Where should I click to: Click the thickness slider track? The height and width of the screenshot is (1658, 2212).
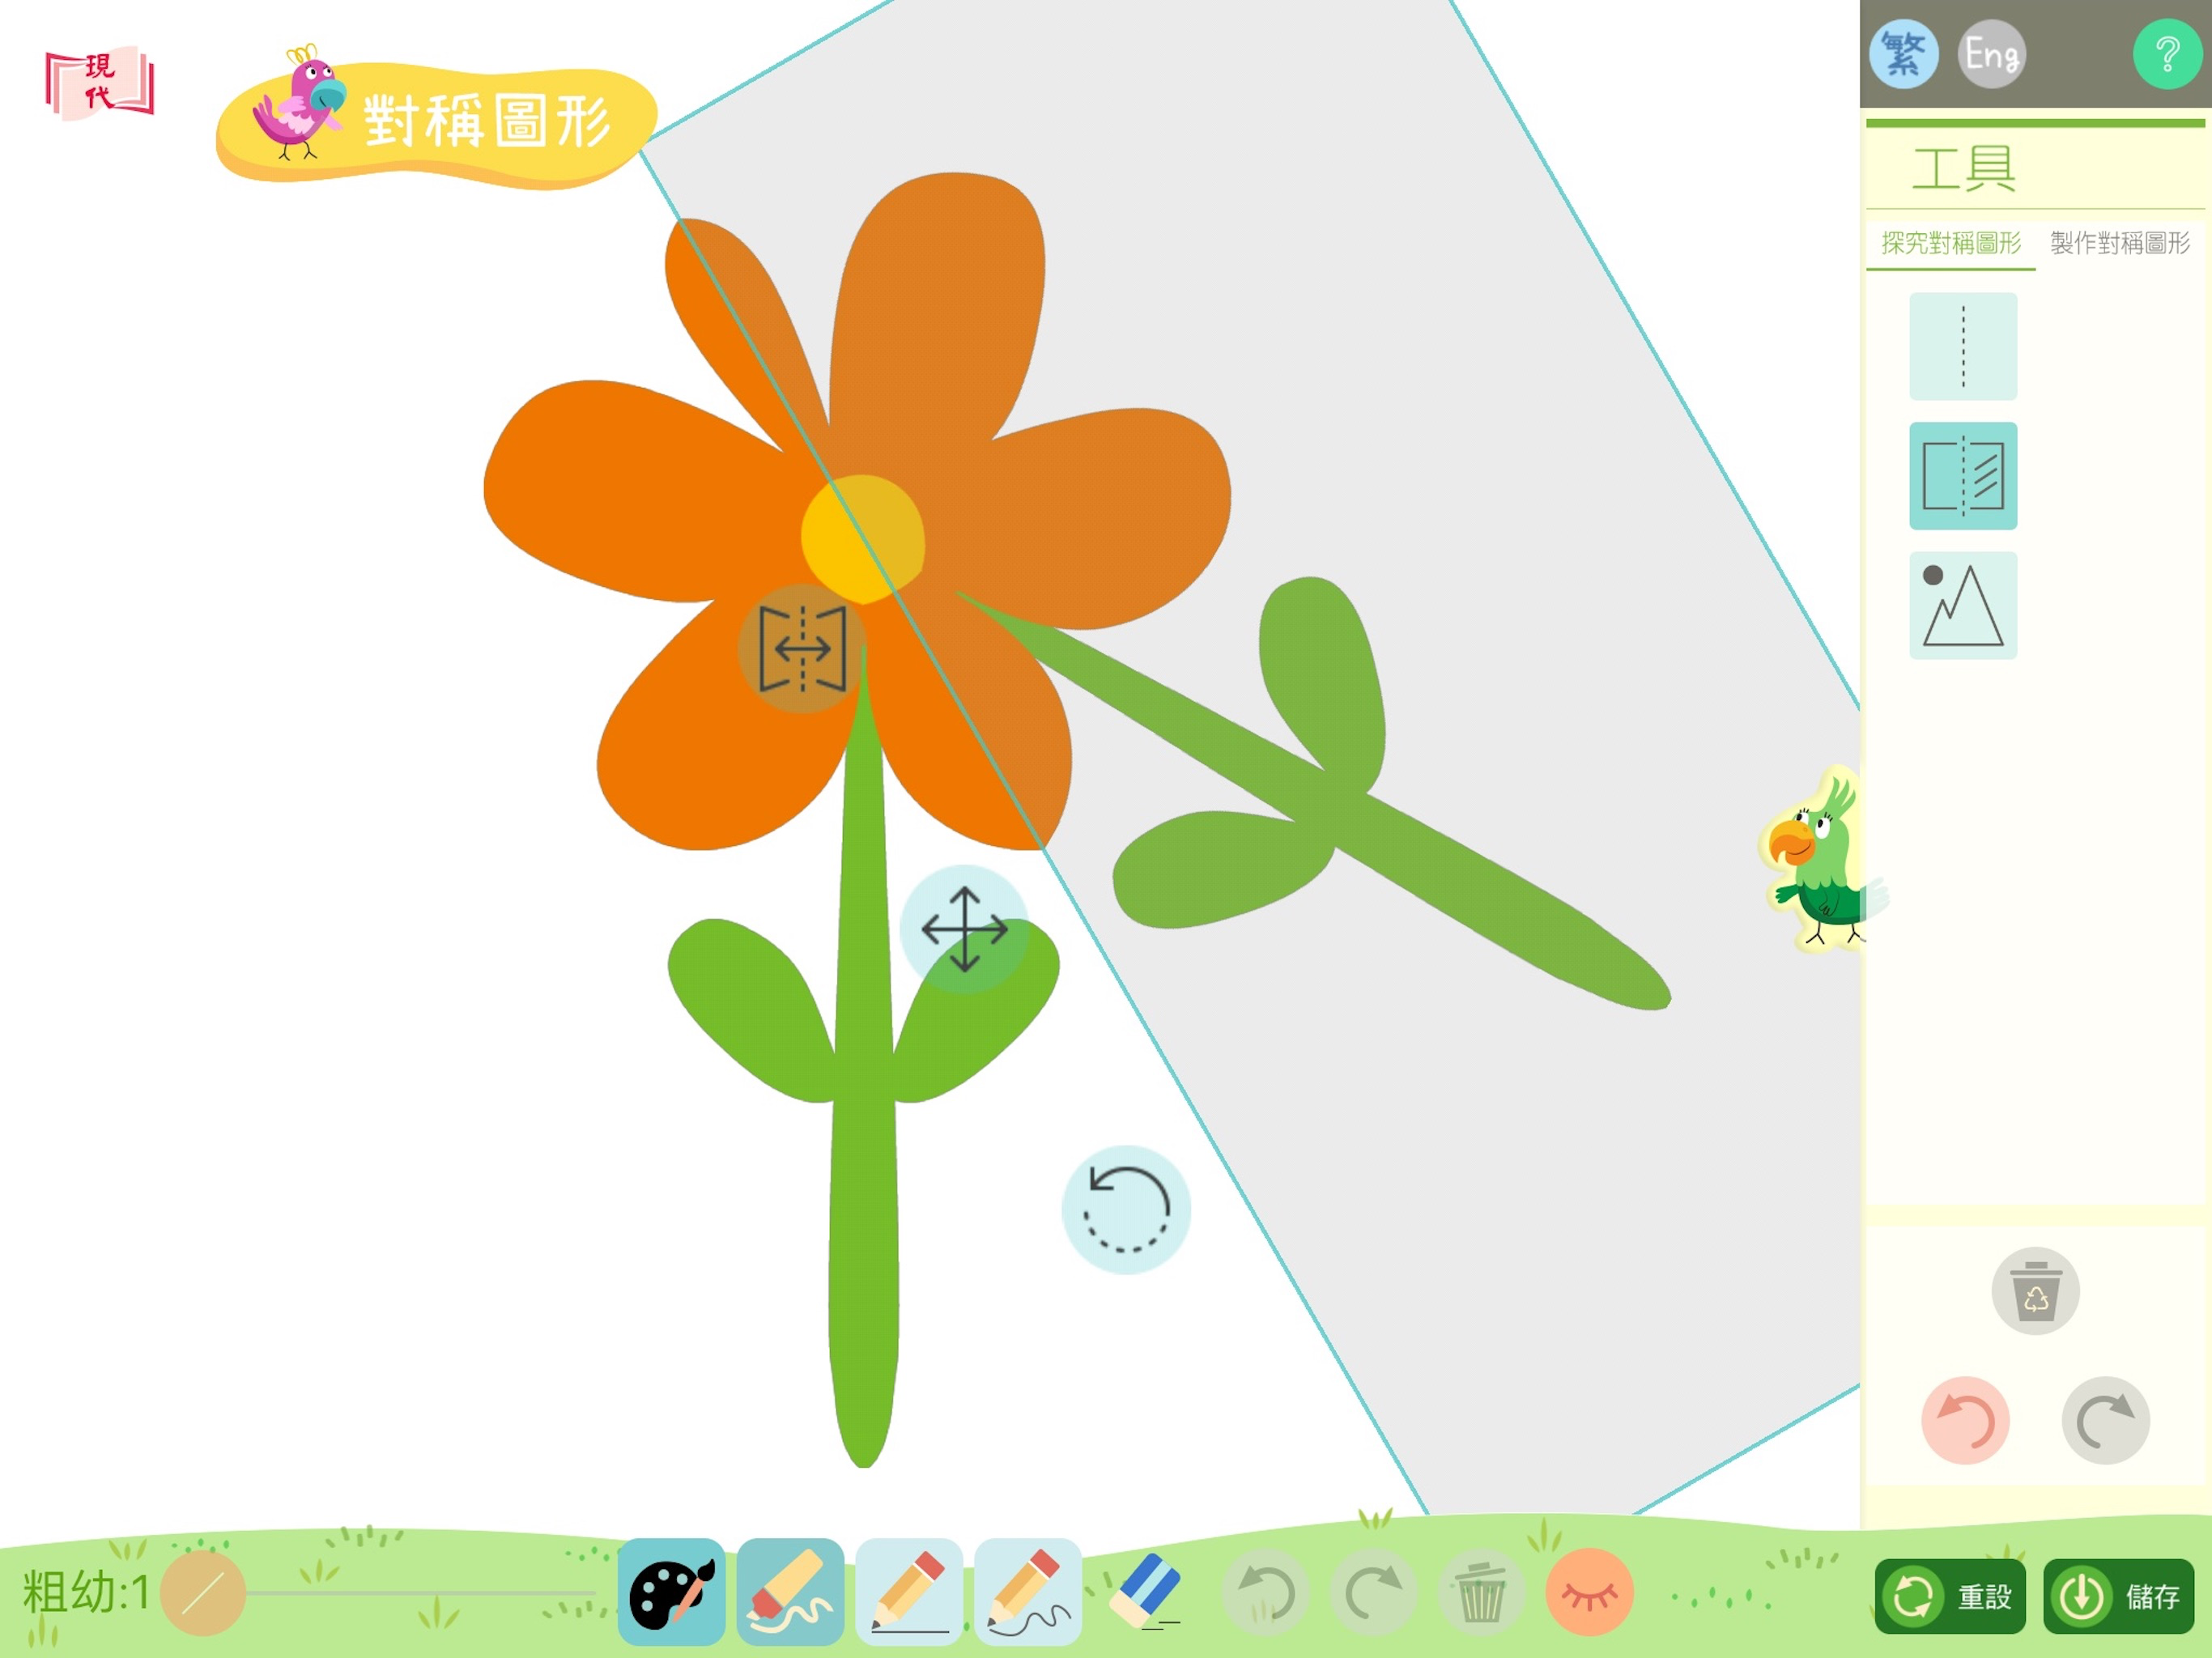[420, 1593]
